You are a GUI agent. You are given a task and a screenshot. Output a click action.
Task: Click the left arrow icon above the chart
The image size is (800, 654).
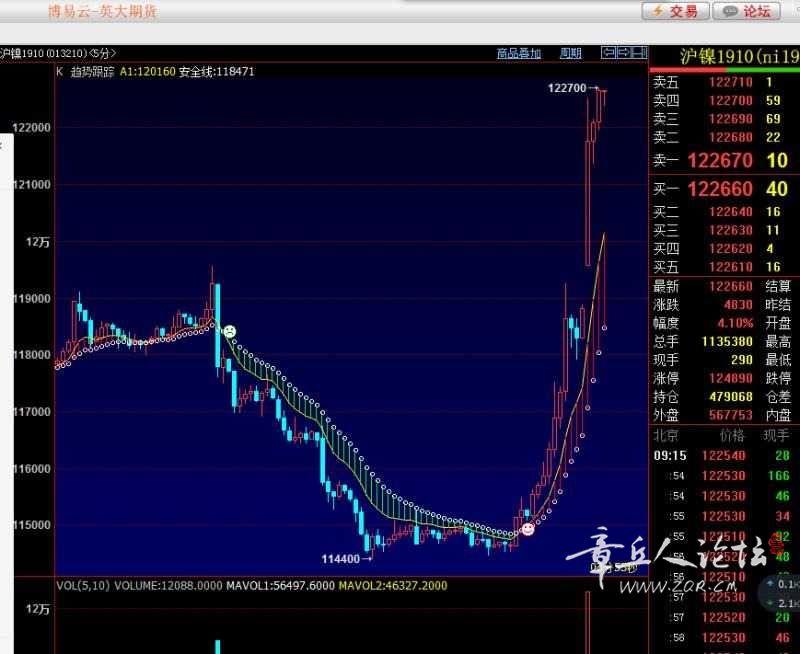click(608, 52)
